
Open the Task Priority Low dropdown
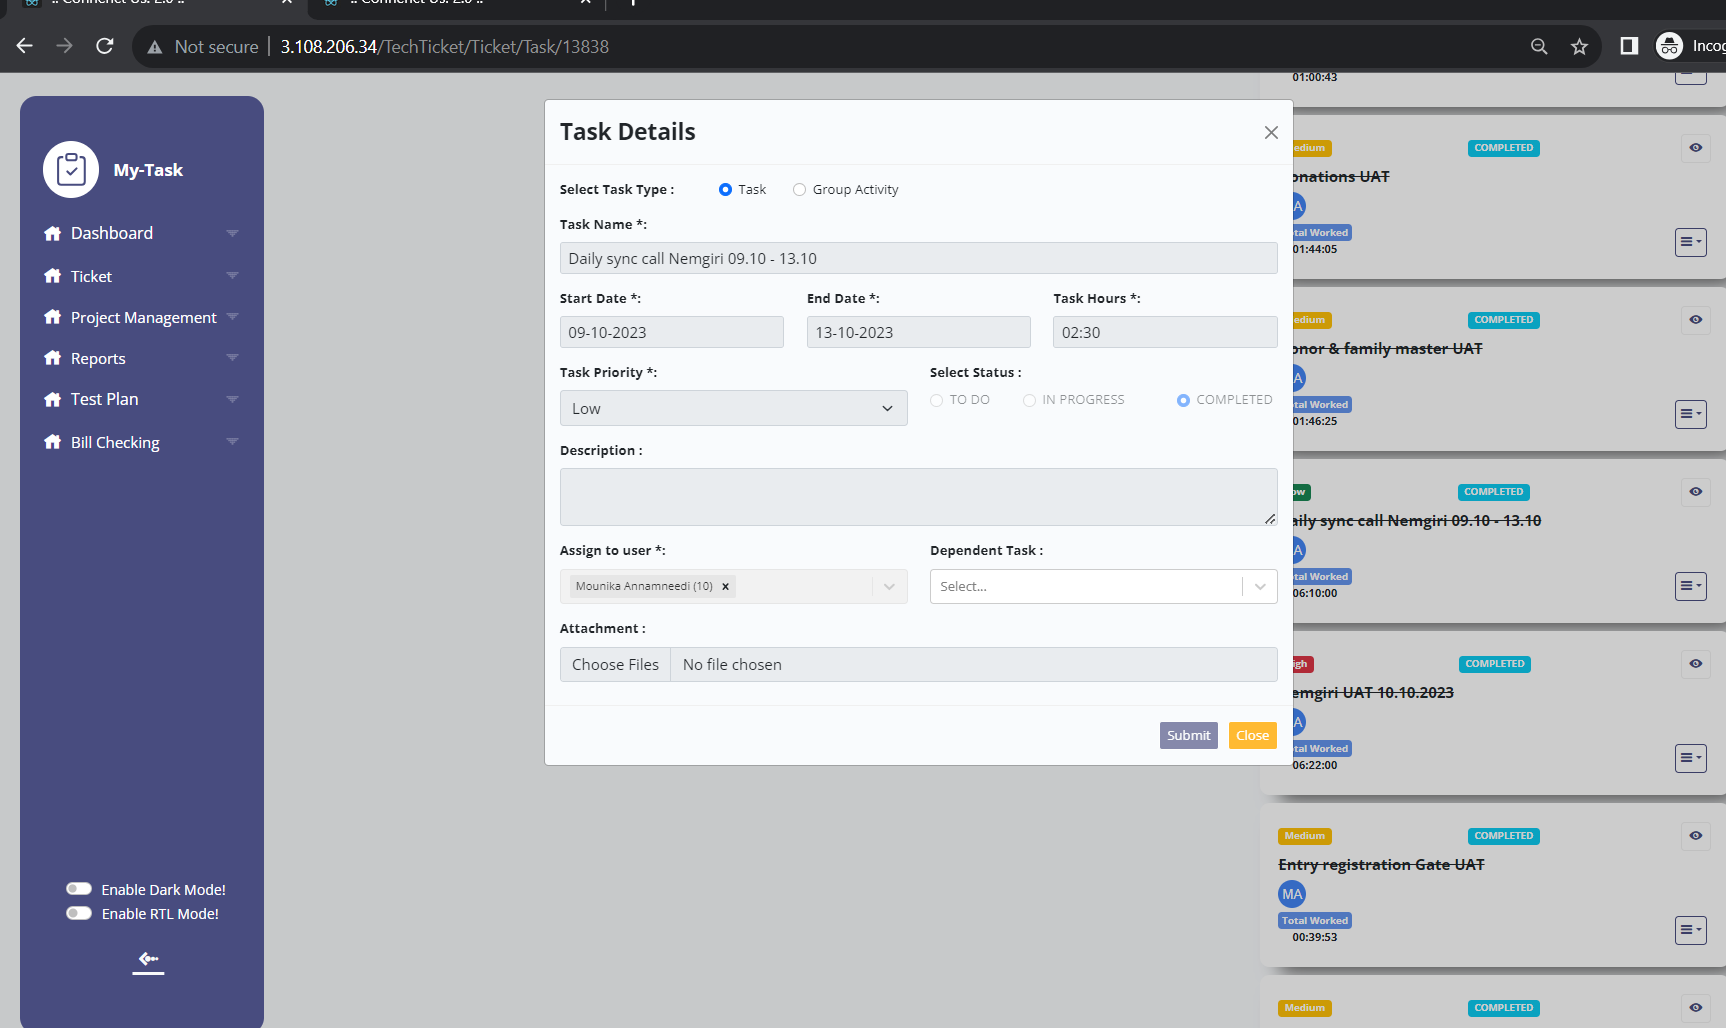coord(734,408)
